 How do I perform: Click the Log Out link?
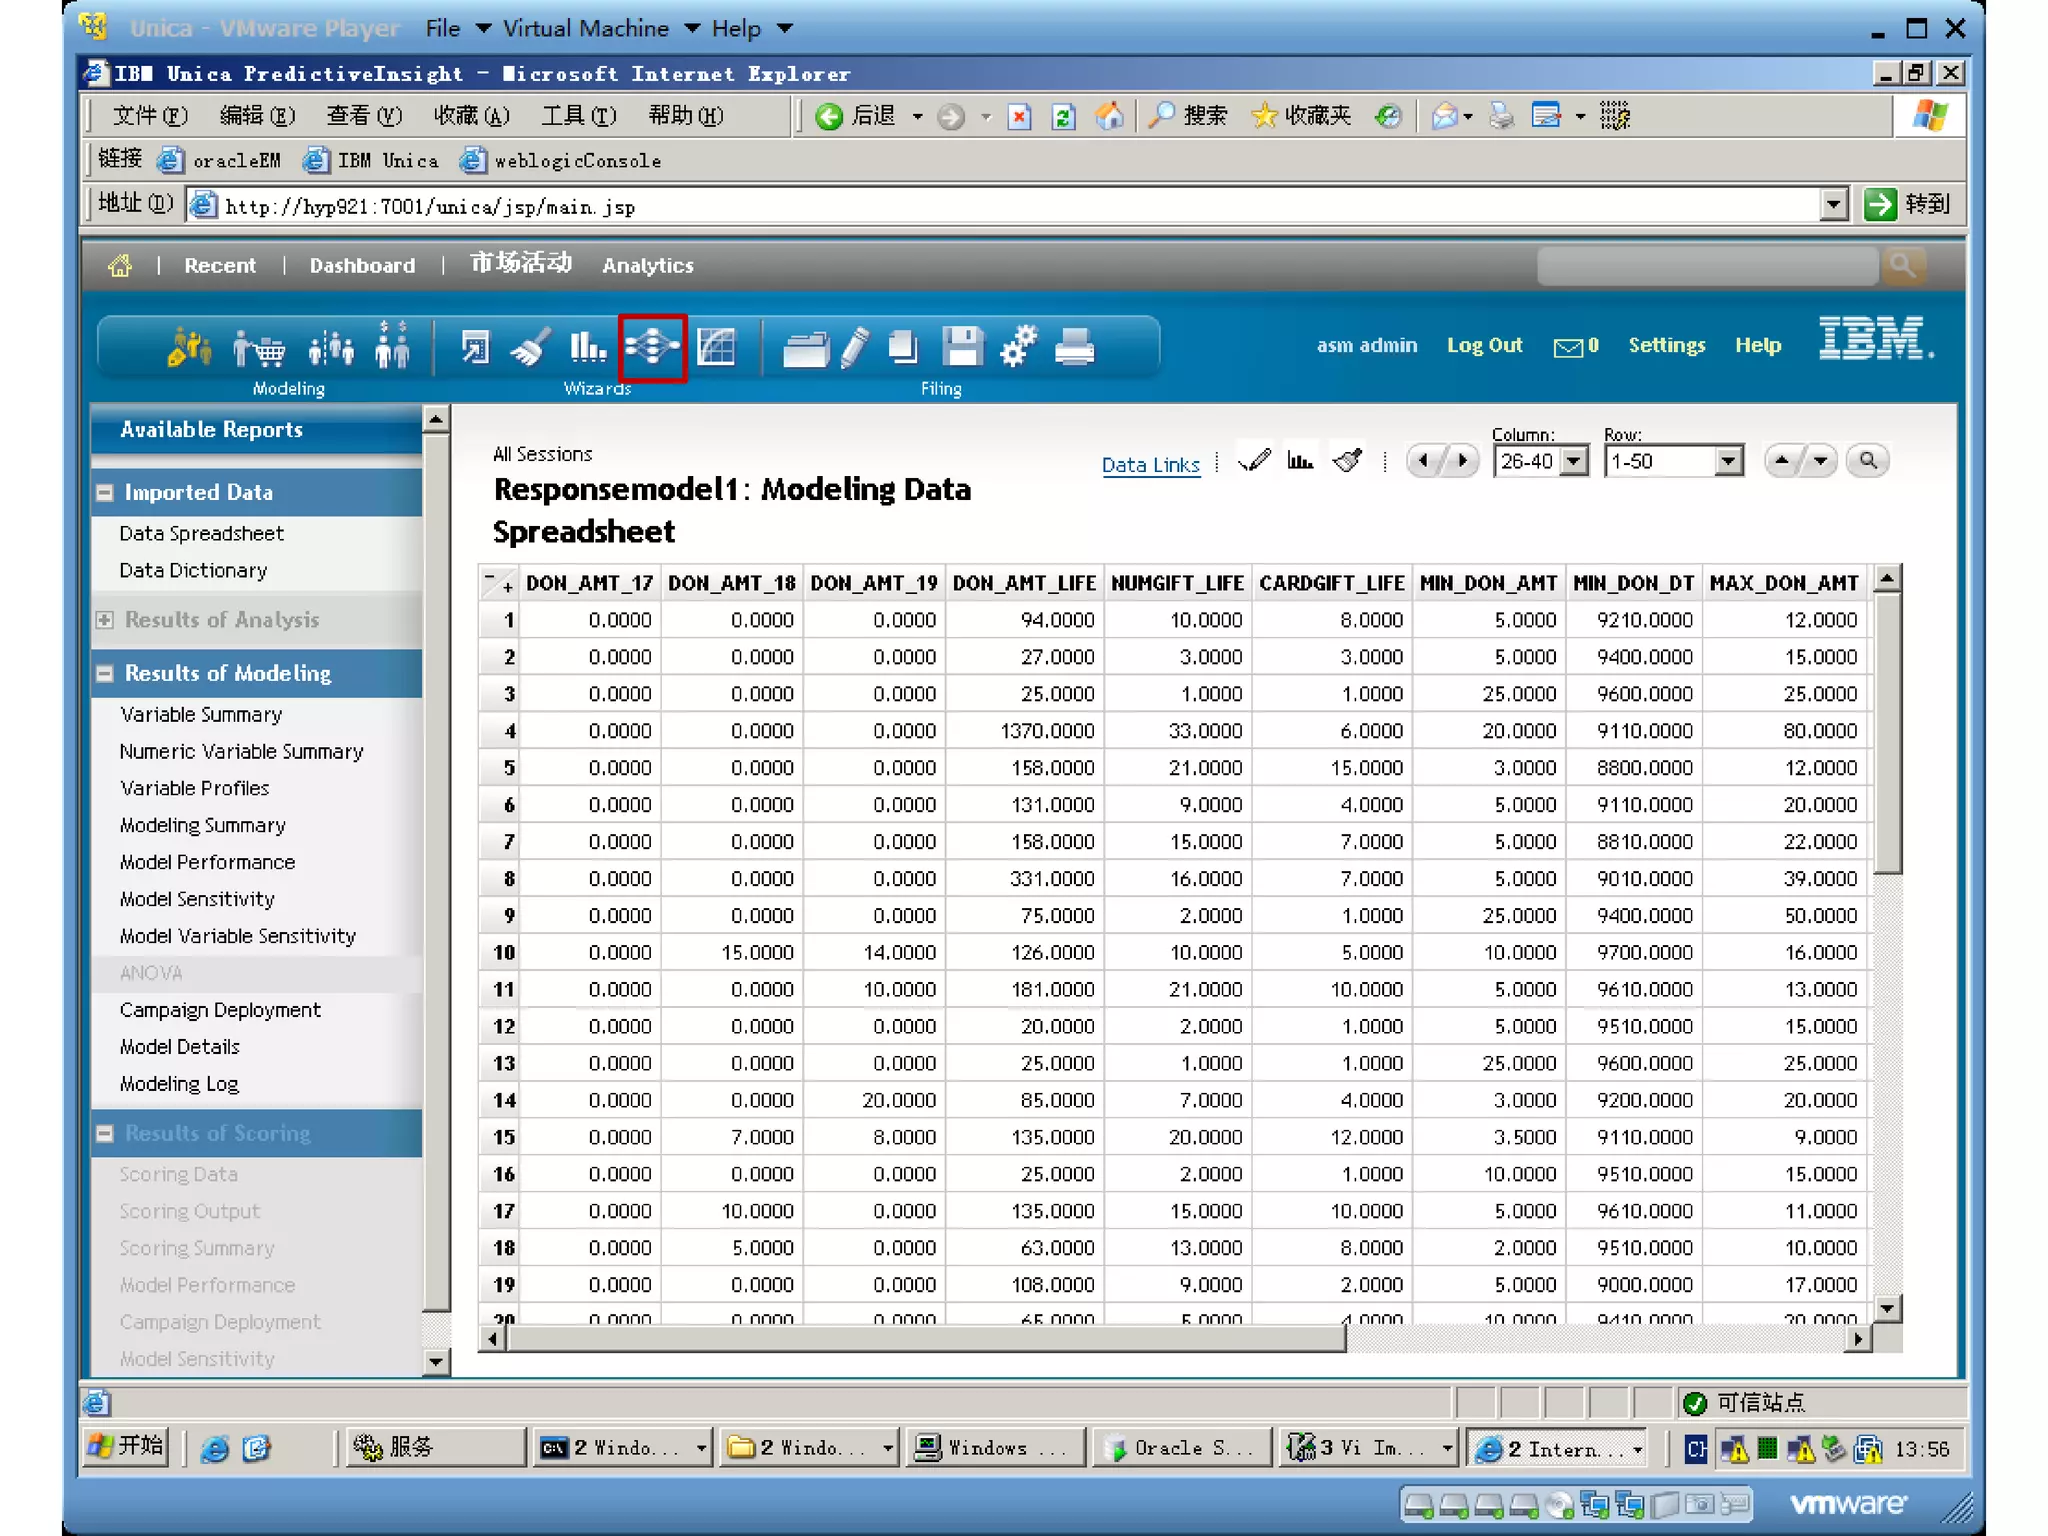(x=1484, y=345)
